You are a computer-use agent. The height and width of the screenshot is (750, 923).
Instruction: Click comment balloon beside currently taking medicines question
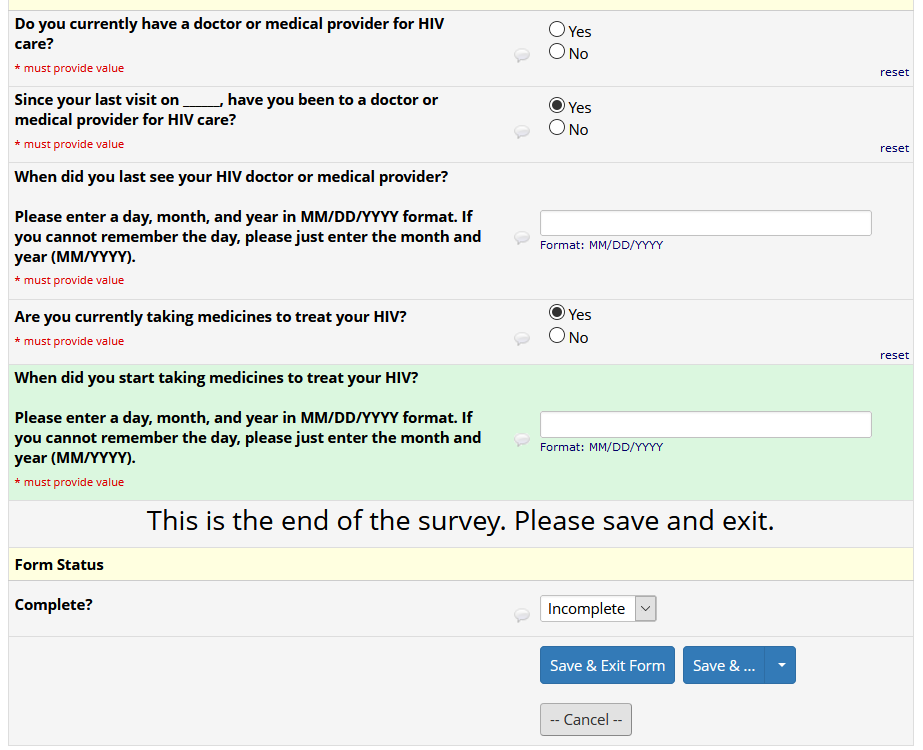(x=522, y=339)
